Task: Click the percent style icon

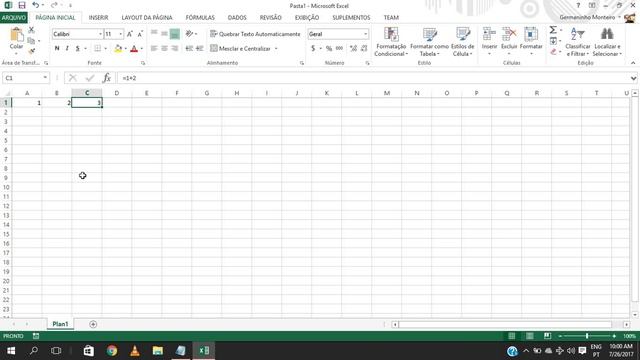Action: coord(329,49)
